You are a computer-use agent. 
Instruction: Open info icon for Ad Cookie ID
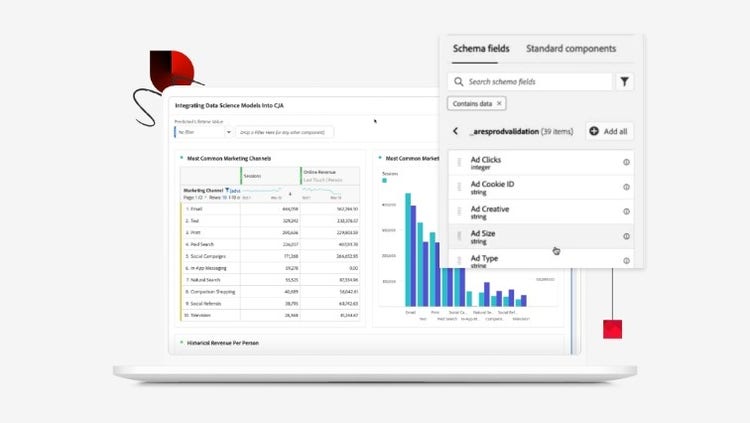627,187
